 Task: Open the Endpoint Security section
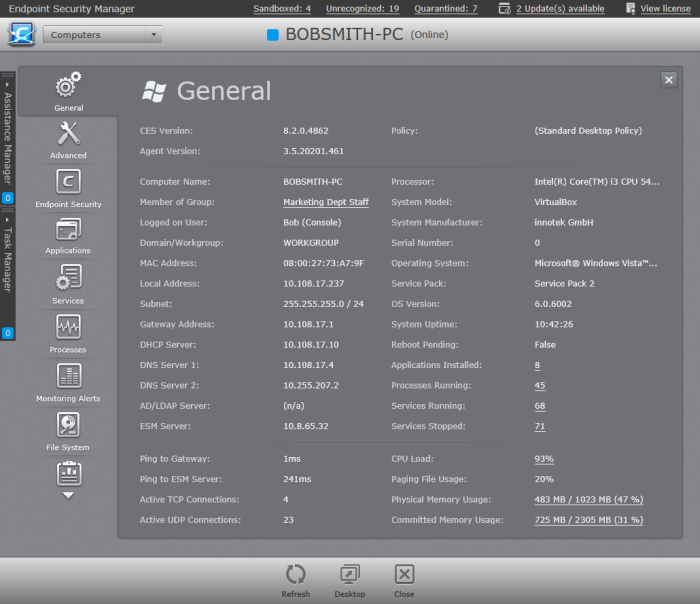[x=68, y=188]
